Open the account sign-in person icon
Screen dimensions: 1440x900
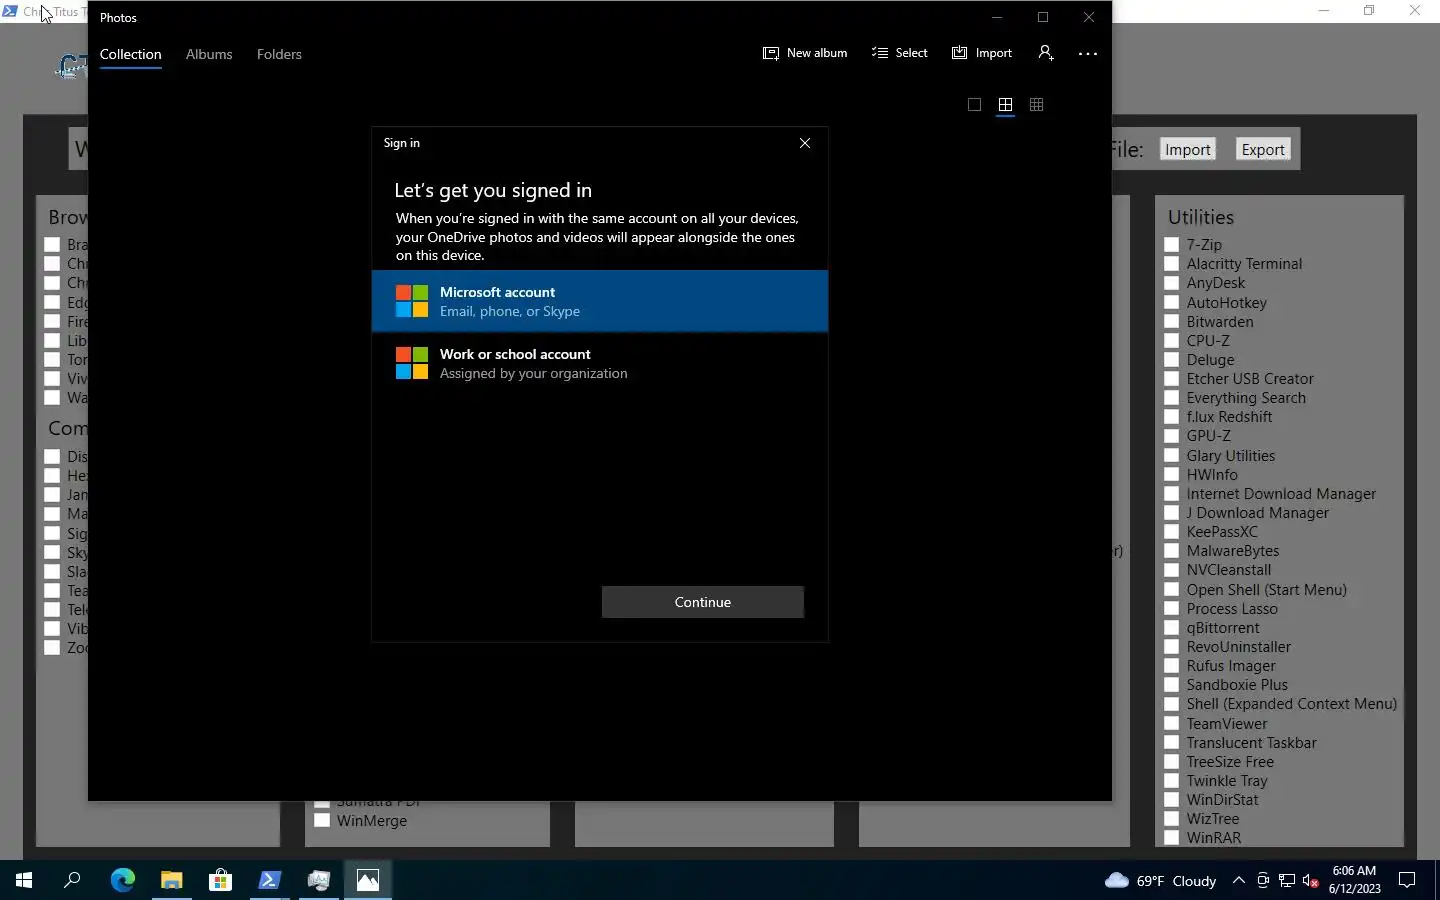[x=1045, y=53]
